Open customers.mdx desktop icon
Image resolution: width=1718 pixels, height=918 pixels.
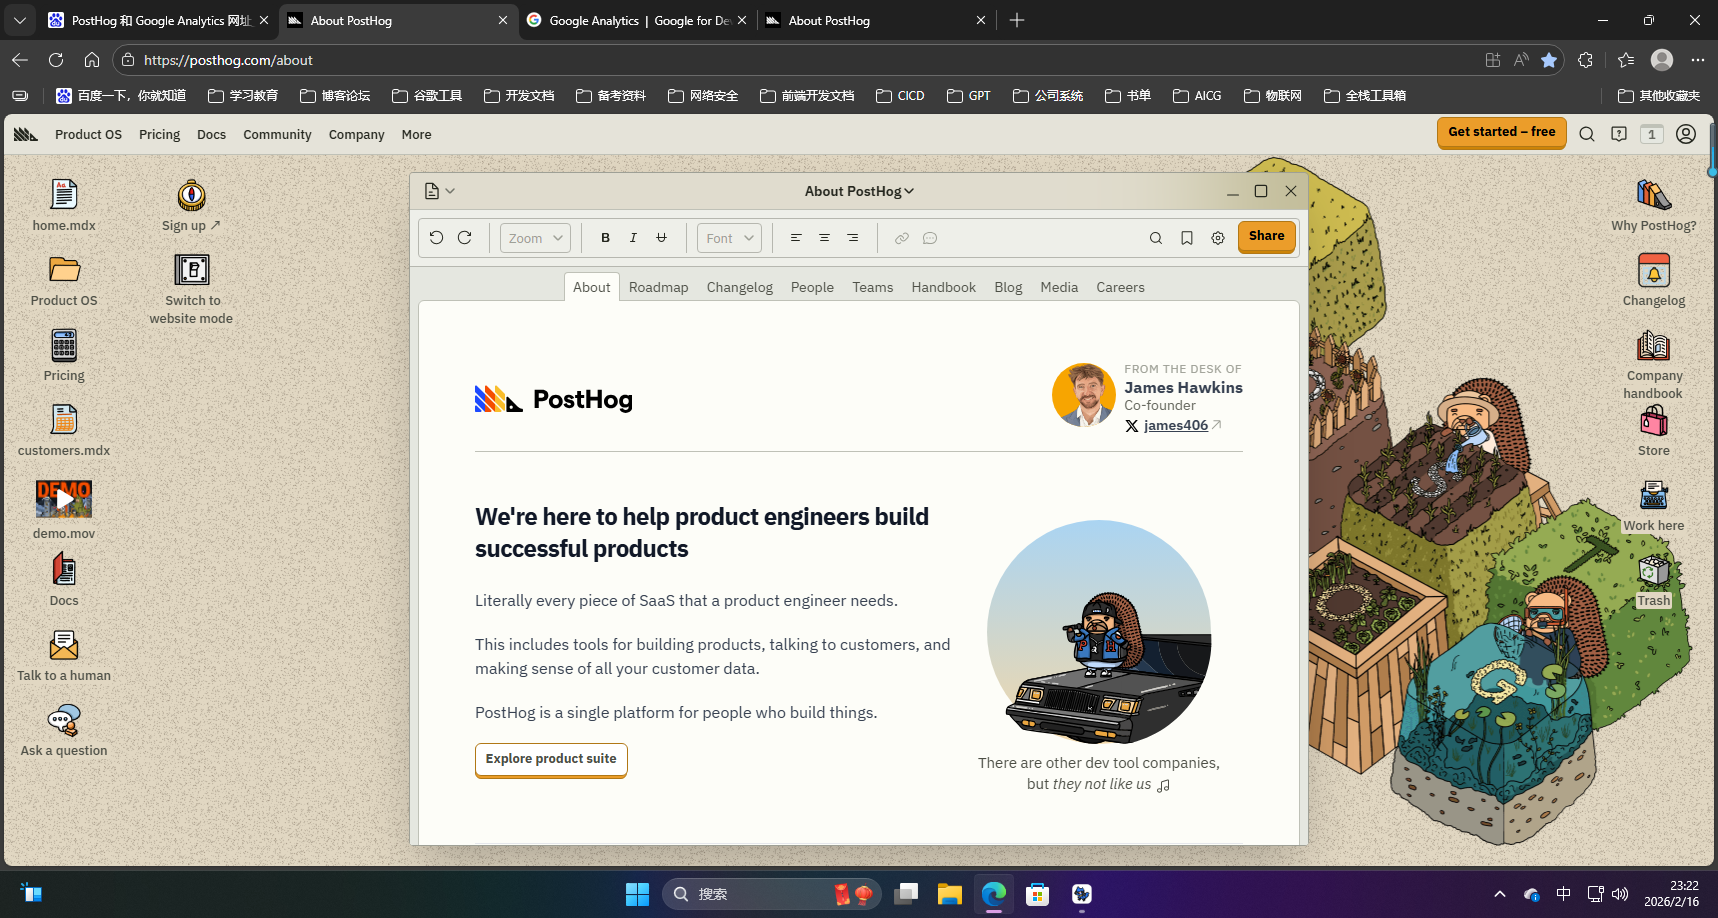(x=64, y=430)
